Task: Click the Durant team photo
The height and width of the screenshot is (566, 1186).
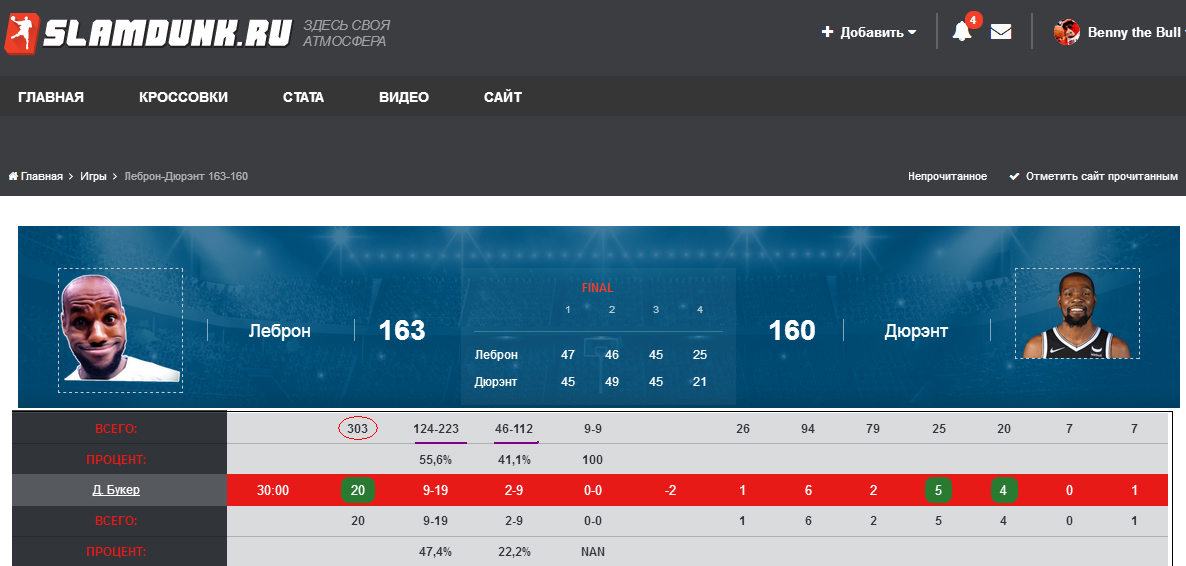Action: tap(1077, 314)
